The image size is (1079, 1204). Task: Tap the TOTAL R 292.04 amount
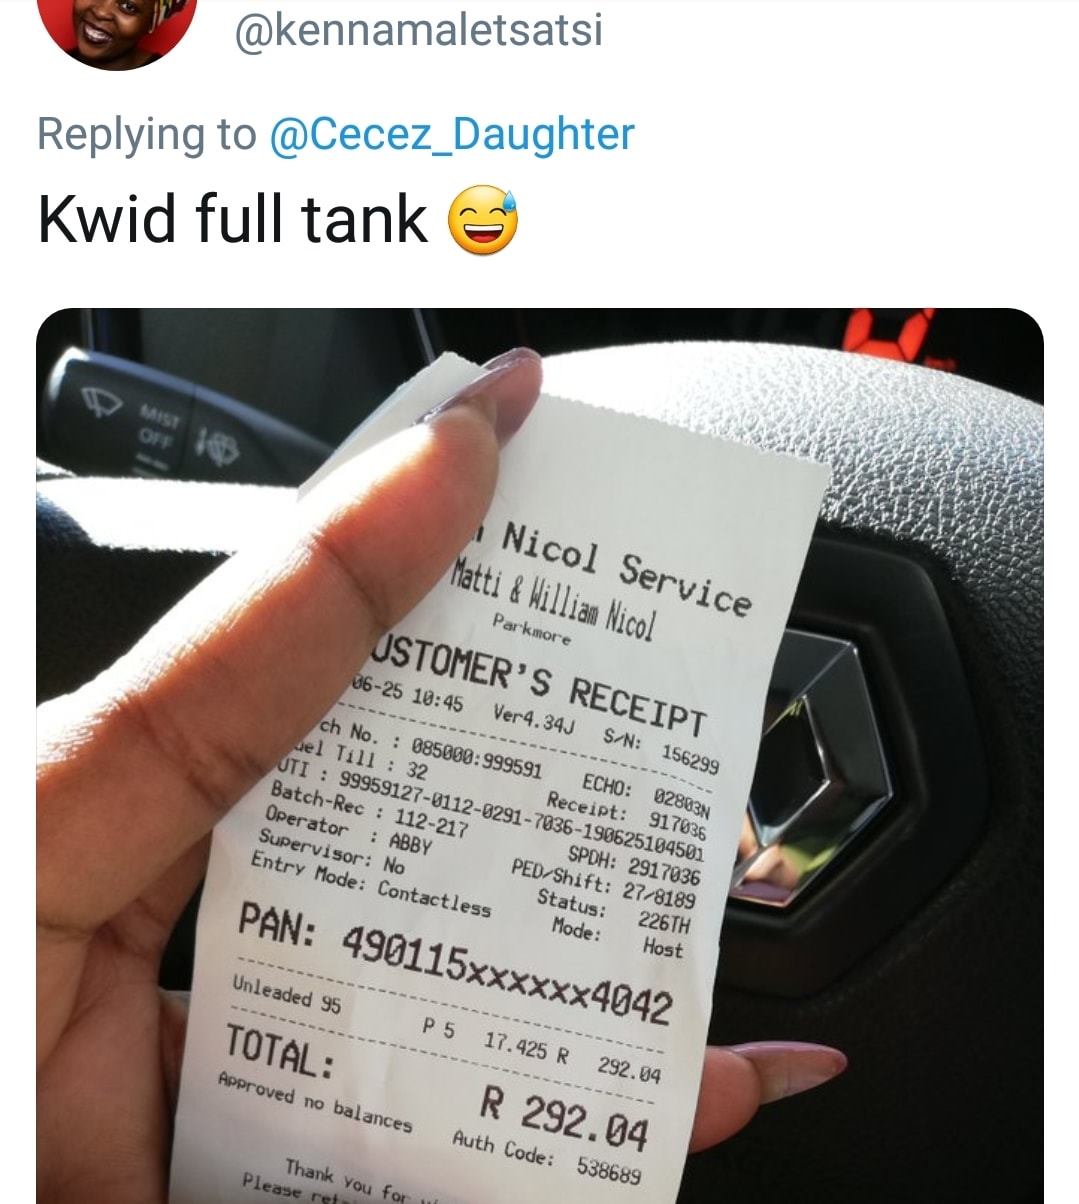(x=435, y=1085)
